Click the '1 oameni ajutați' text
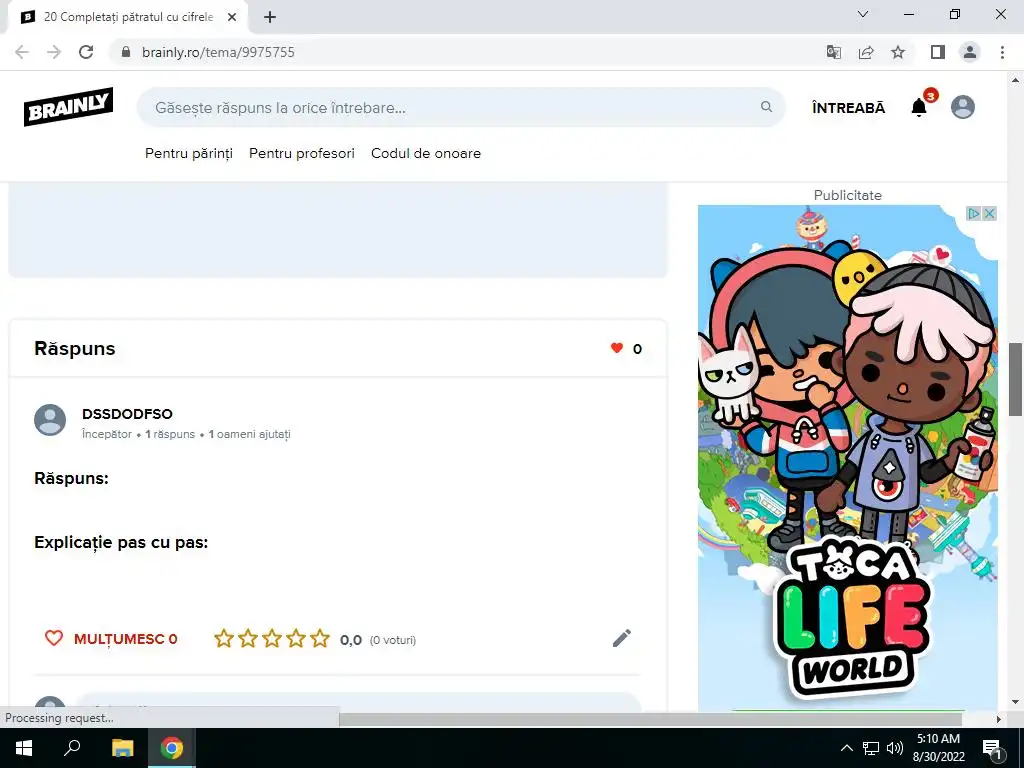This screenshot has height=768, width=1024. (x=249, y=434)
